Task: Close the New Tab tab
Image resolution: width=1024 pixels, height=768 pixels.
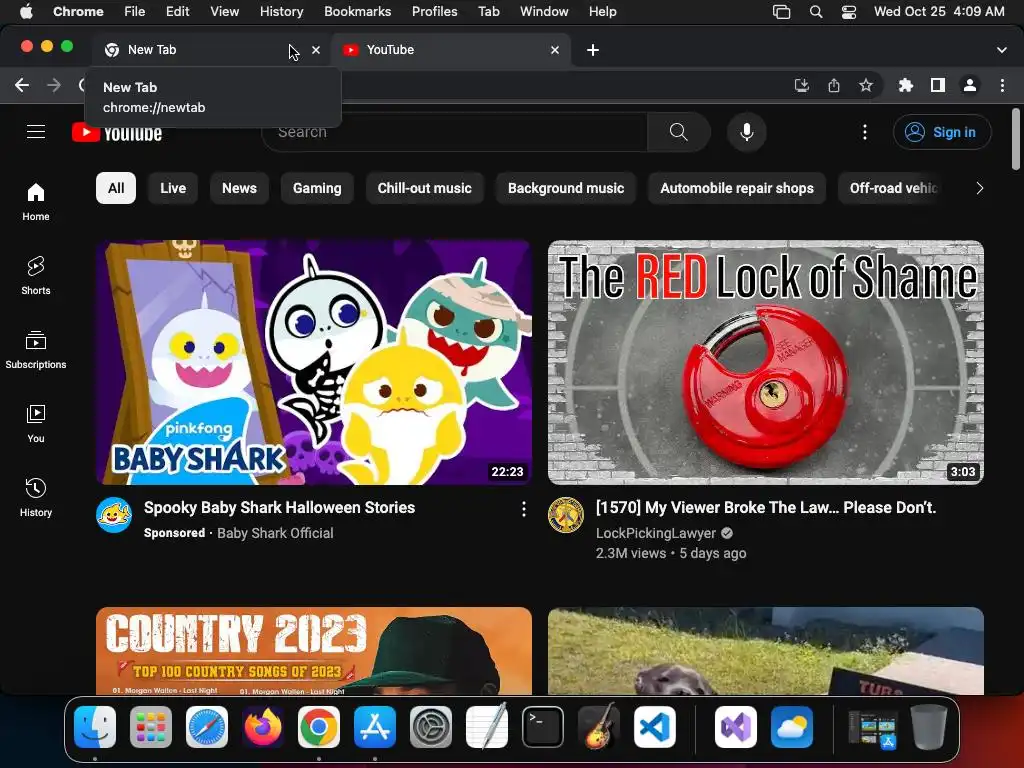Action: [316, 50]
